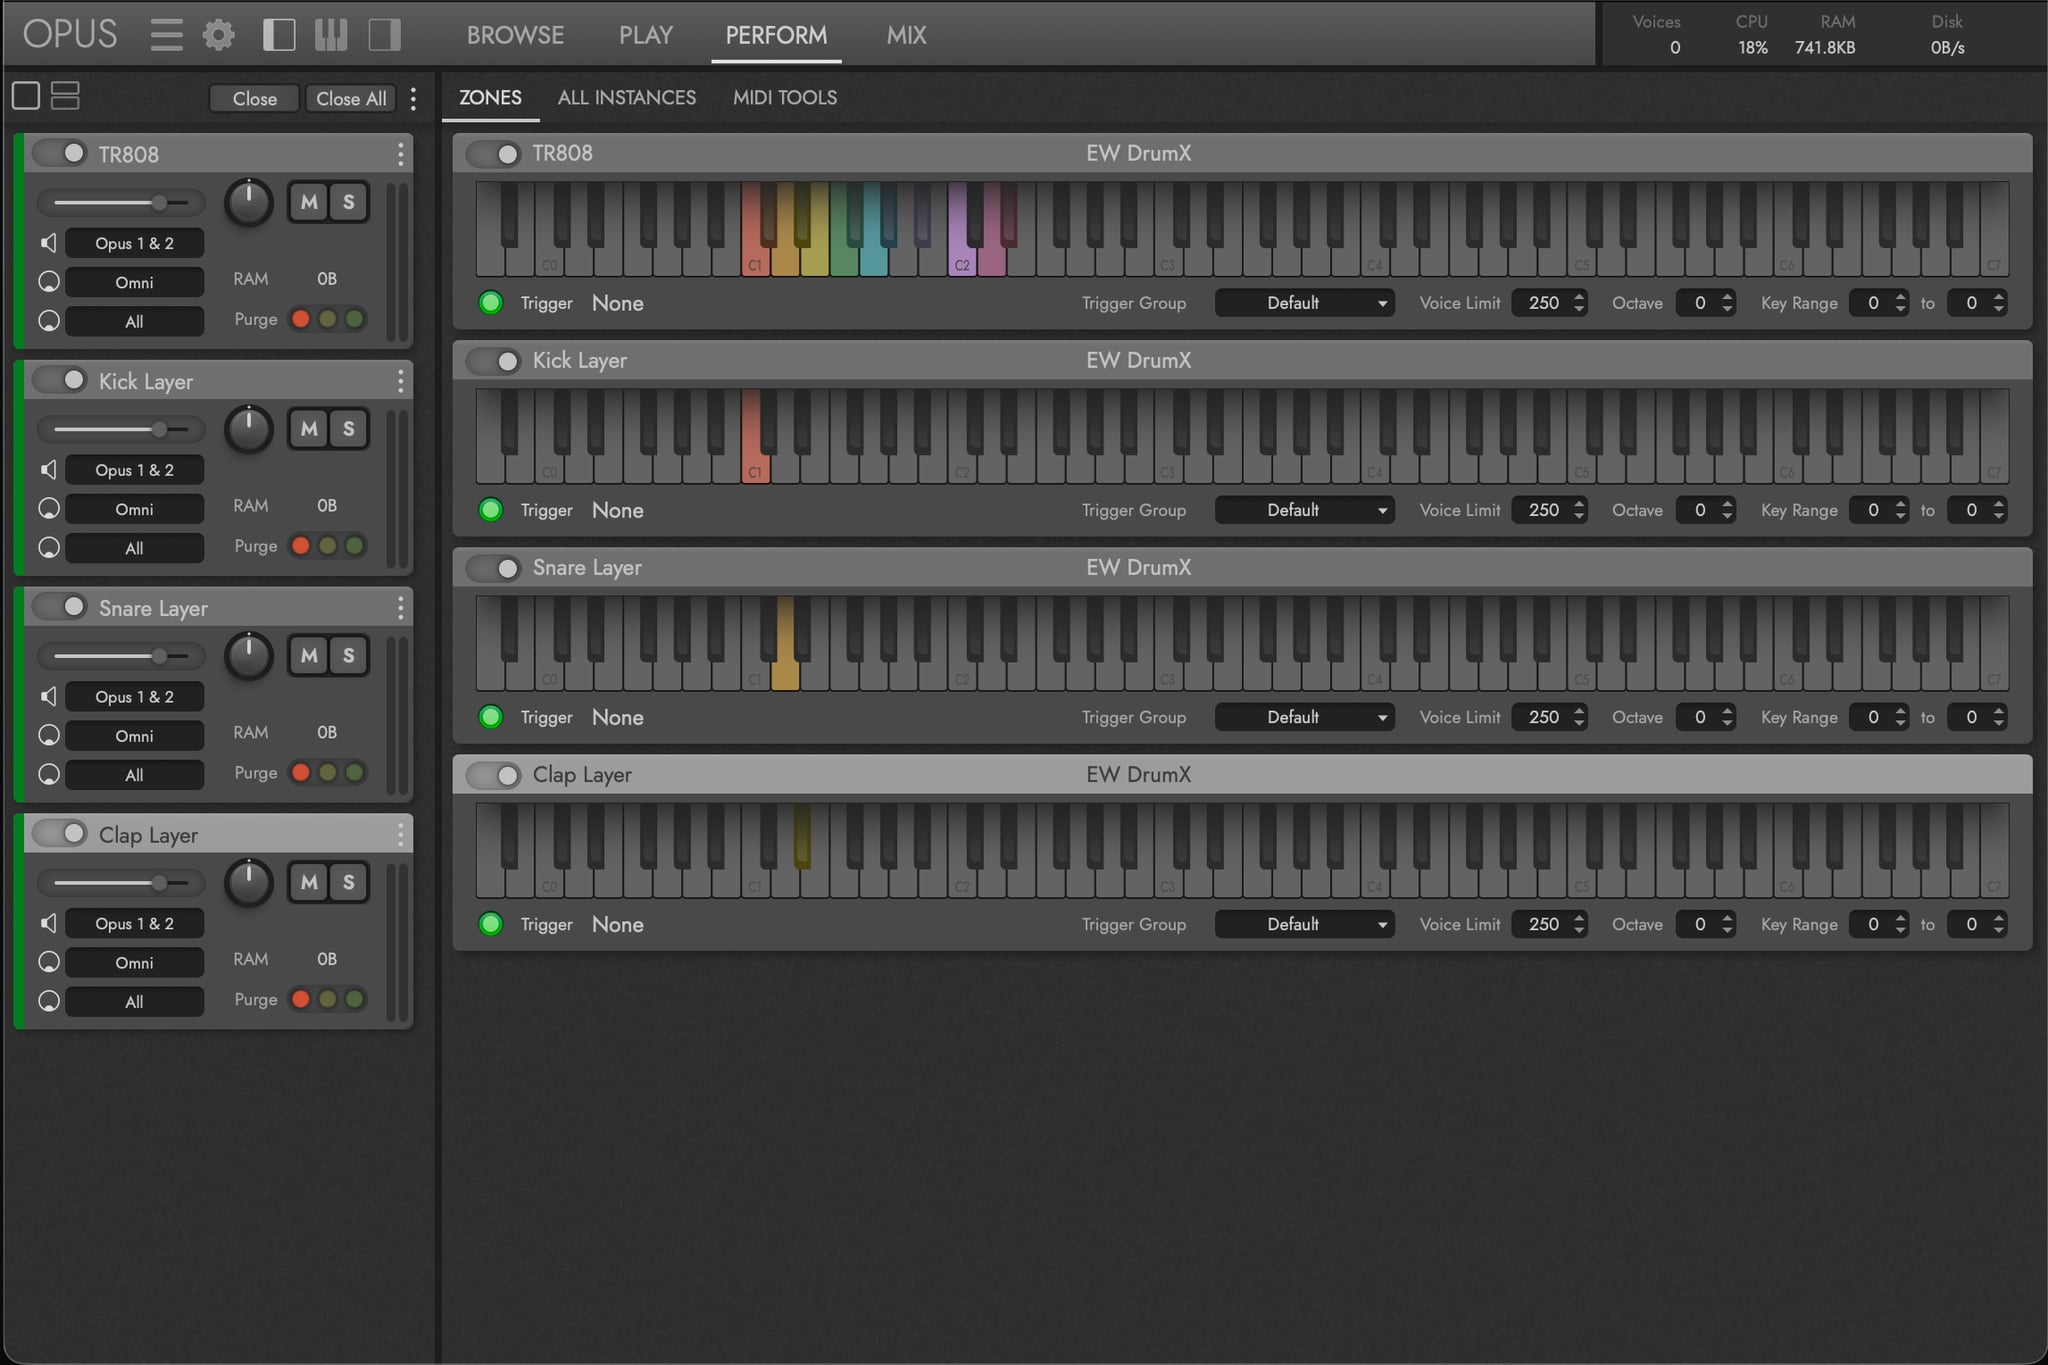Toggle the Snare Layer zone enable switch
Image resolution: width=2048 pixels, height=1365 pixels.
[x=493, y=568]
